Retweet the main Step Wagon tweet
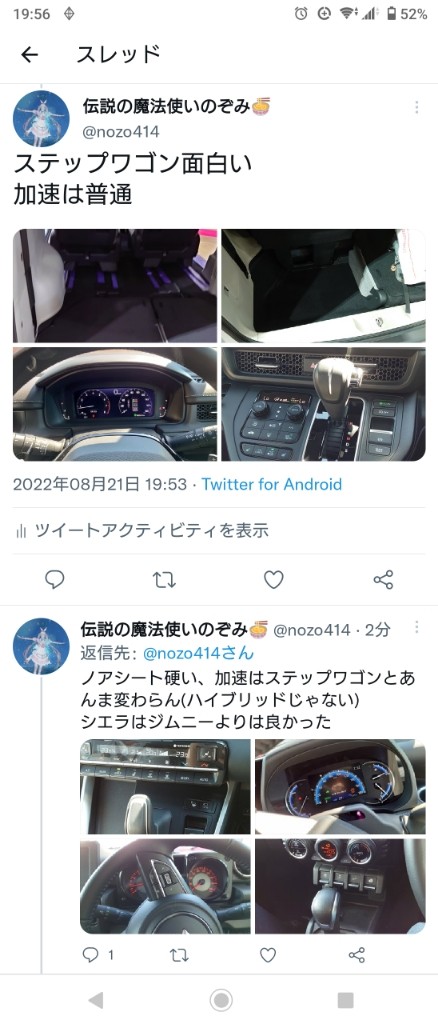 pyautogui.click(x=164, y=579)
